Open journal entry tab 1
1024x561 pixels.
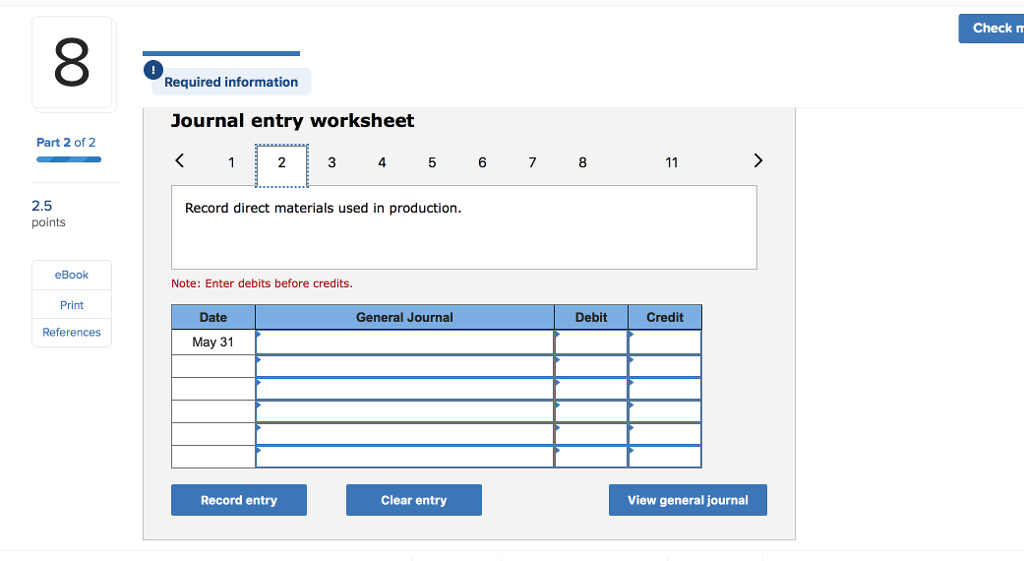[x=231, y=163]
